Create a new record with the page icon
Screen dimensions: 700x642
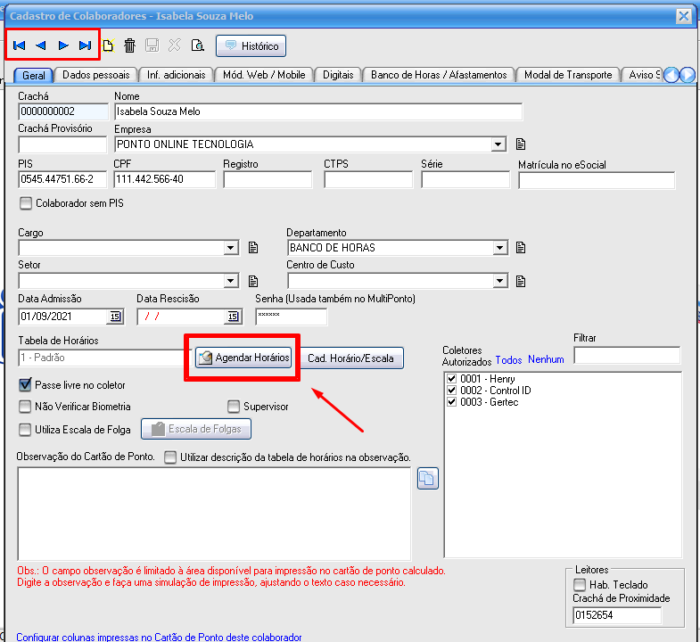tap(109, 45)
